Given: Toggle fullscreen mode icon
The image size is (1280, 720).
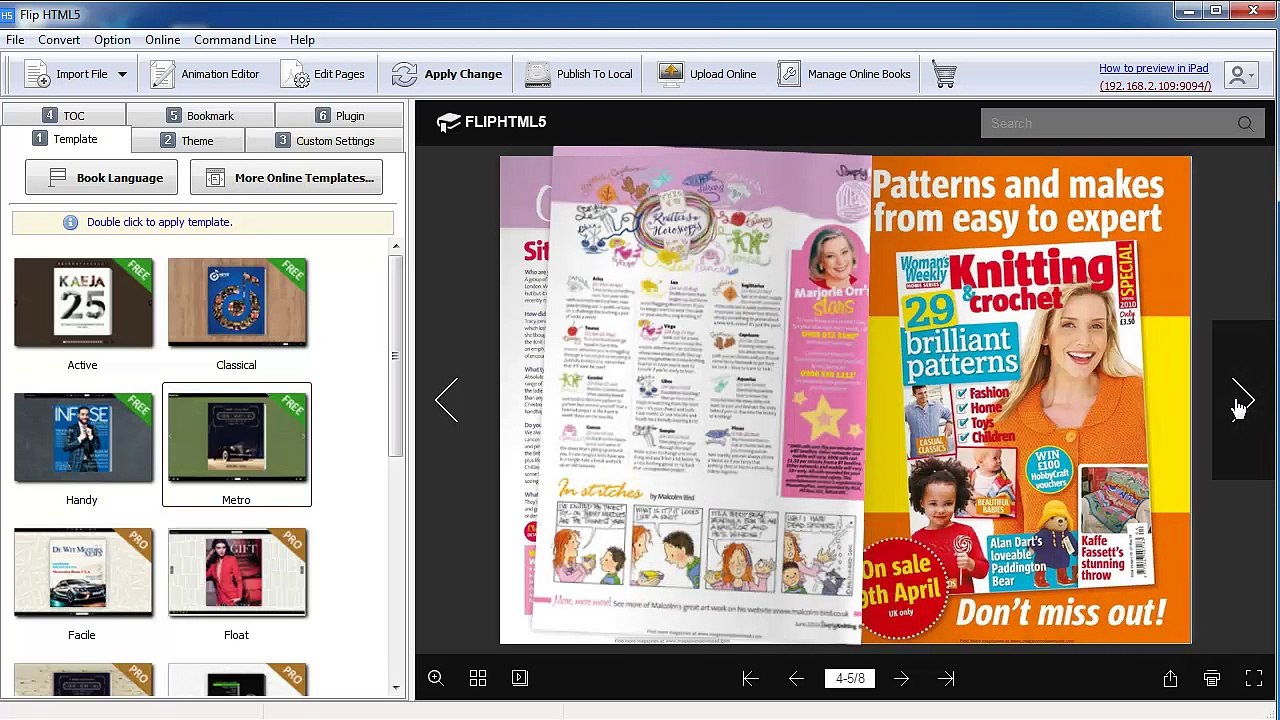Looking at the screenshot, I should tap(1254, 679).
